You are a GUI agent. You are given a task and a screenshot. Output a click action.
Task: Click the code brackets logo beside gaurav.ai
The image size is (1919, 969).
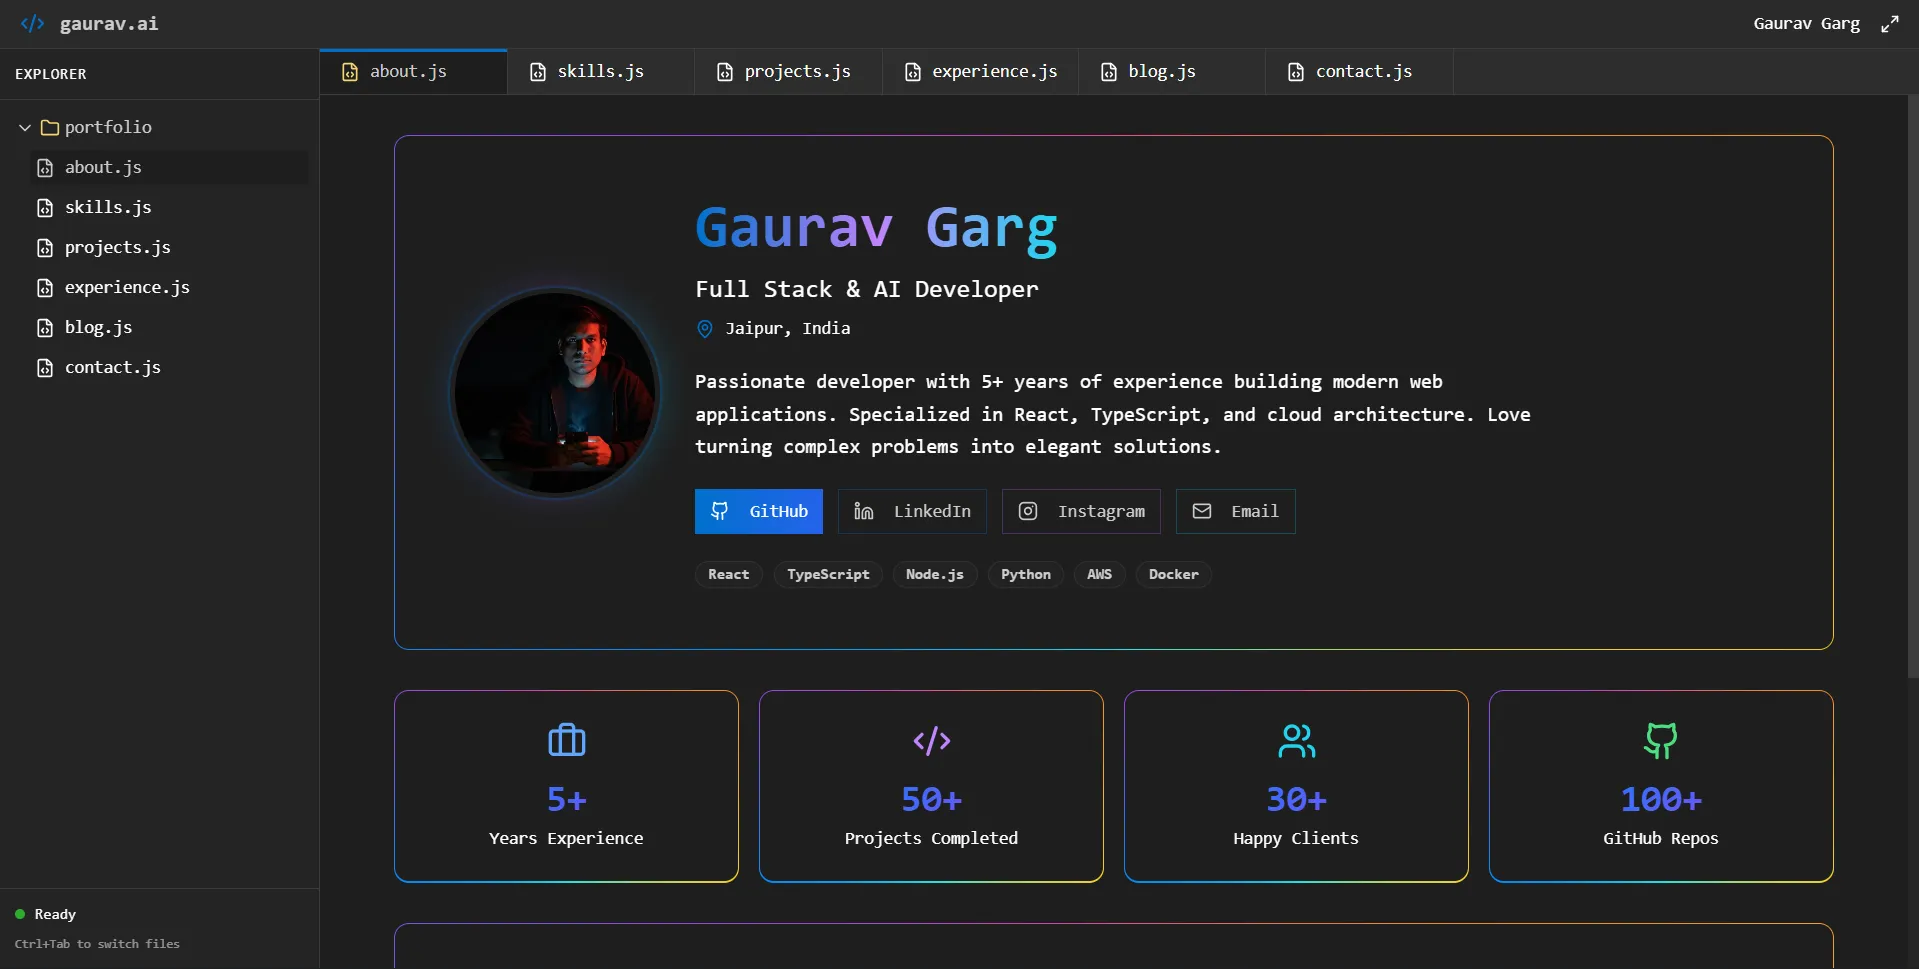pyautogui.click(x=32, y=24)
